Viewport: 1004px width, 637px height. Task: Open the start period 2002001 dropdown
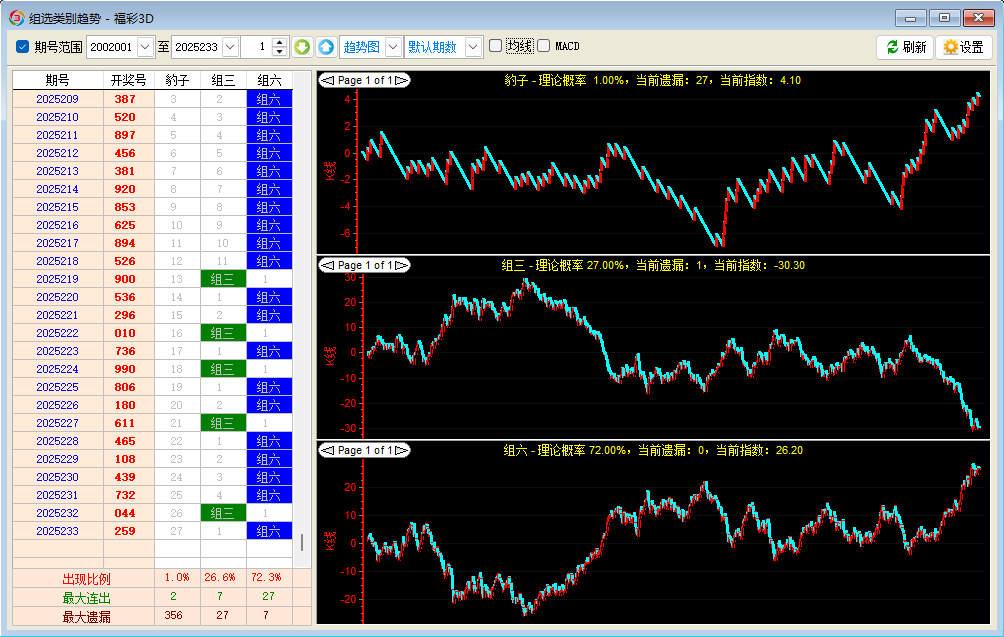[x=146, y=47]
